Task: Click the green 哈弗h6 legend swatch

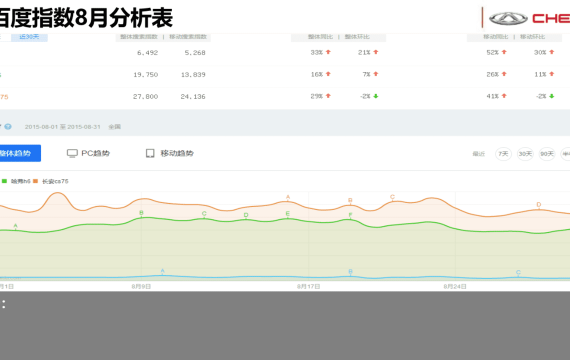Action: (x=4, y=181)
